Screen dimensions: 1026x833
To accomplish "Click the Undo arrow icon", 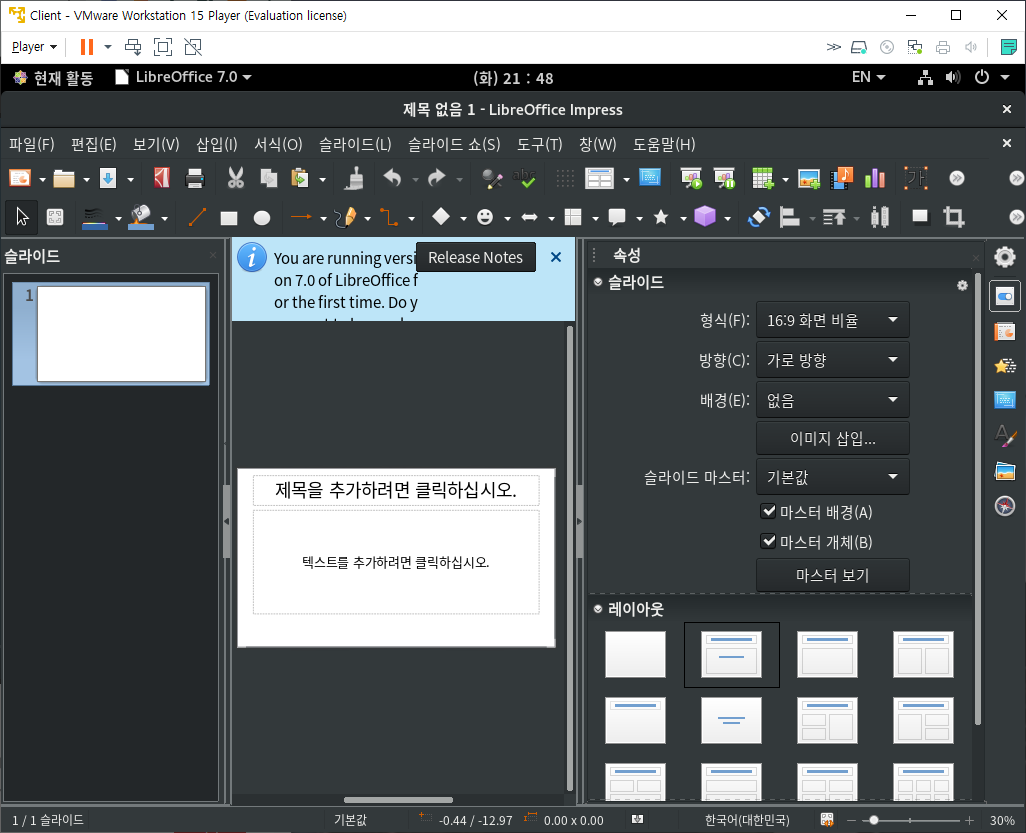I will click(x=393, y=178).
